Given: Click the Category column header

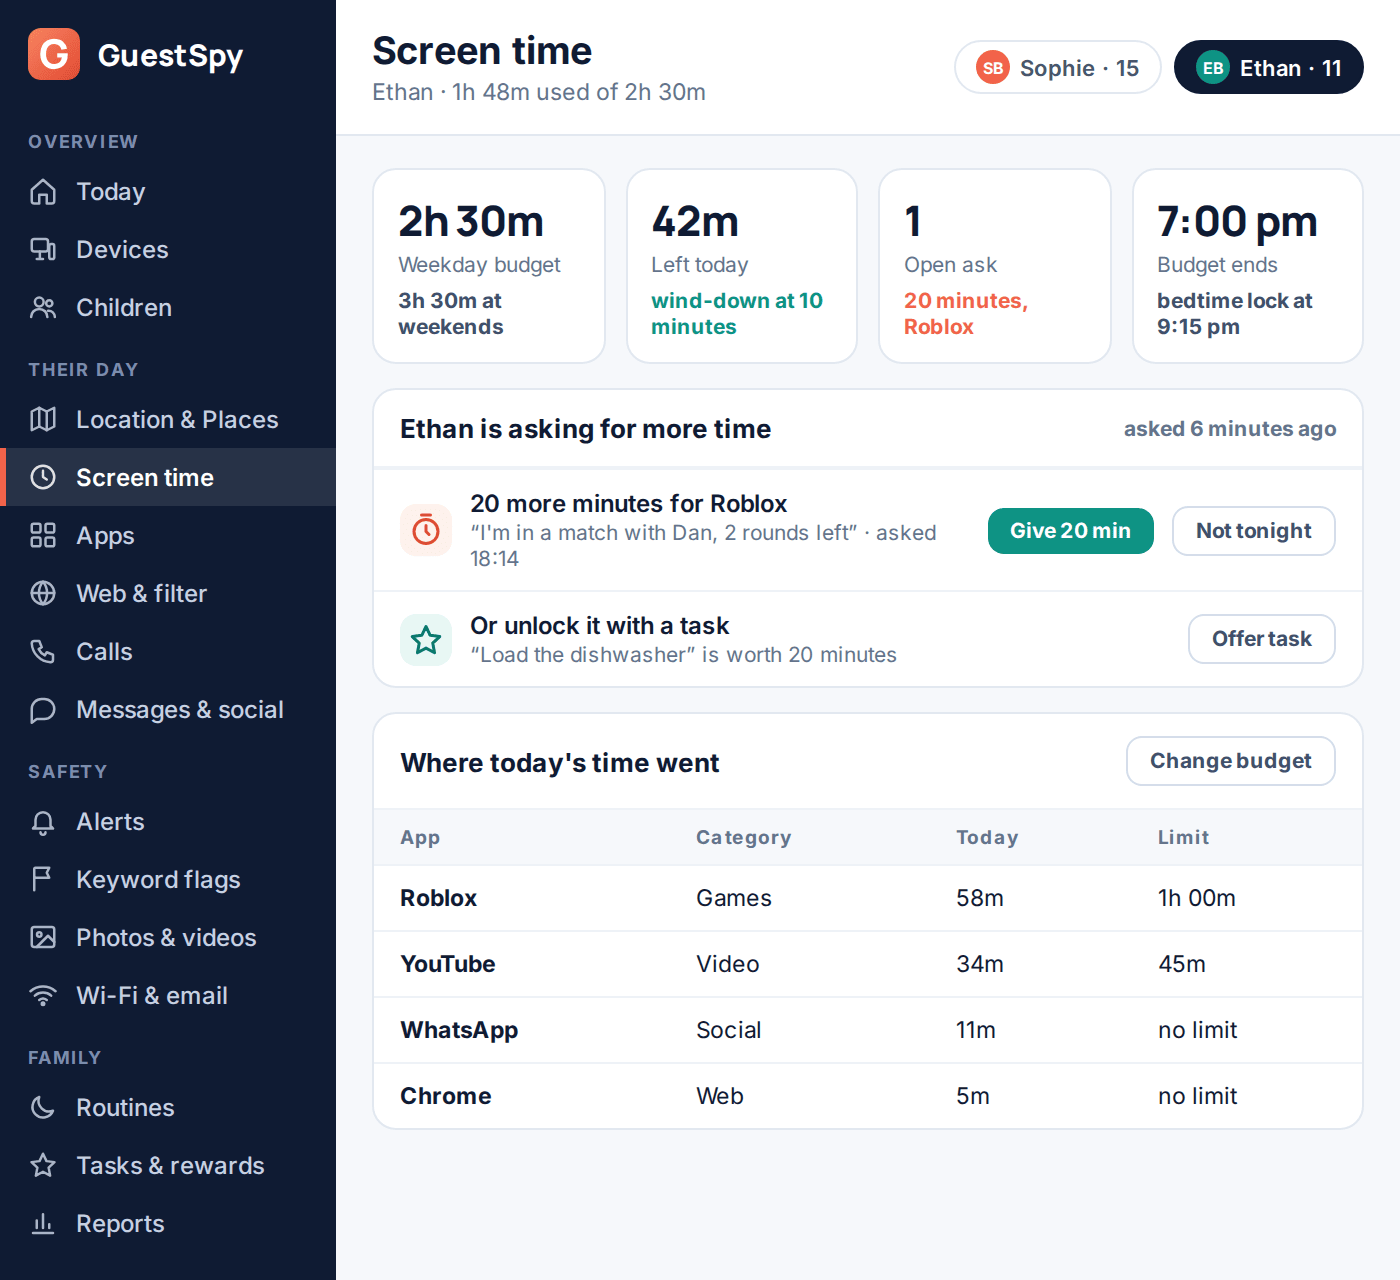Looking at the screenshot, I should click(743, 838).
